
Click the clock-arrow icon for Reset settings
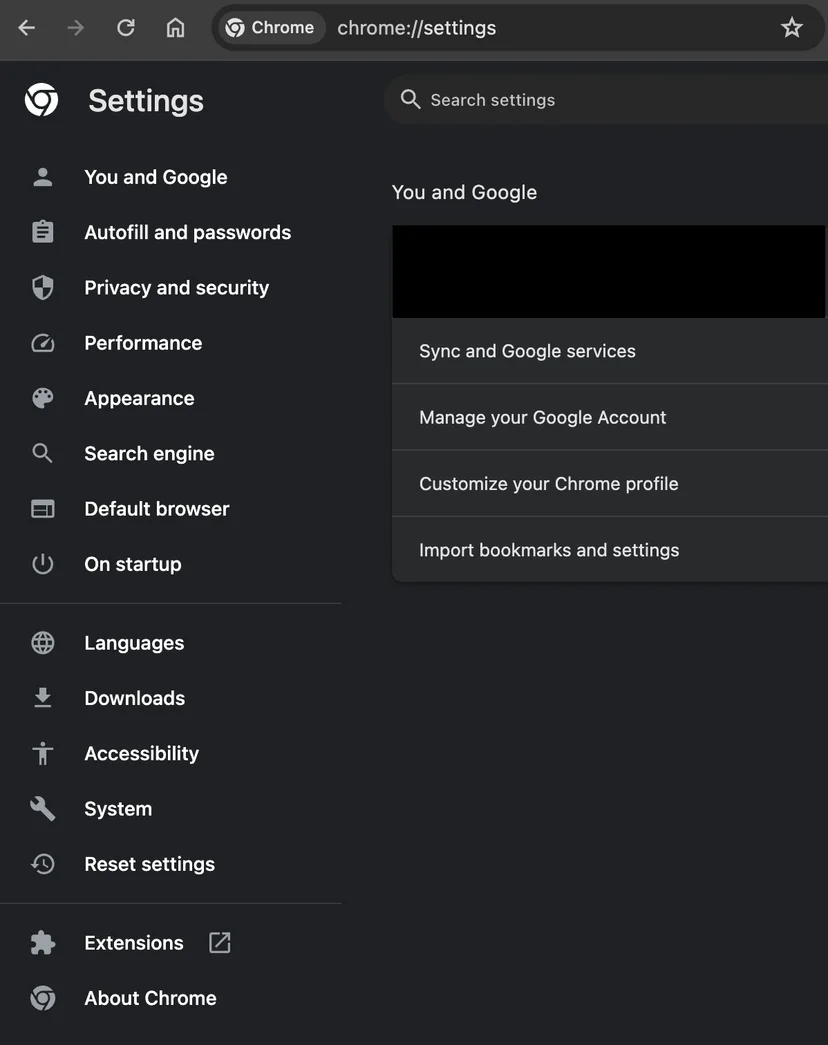[43, 864]
